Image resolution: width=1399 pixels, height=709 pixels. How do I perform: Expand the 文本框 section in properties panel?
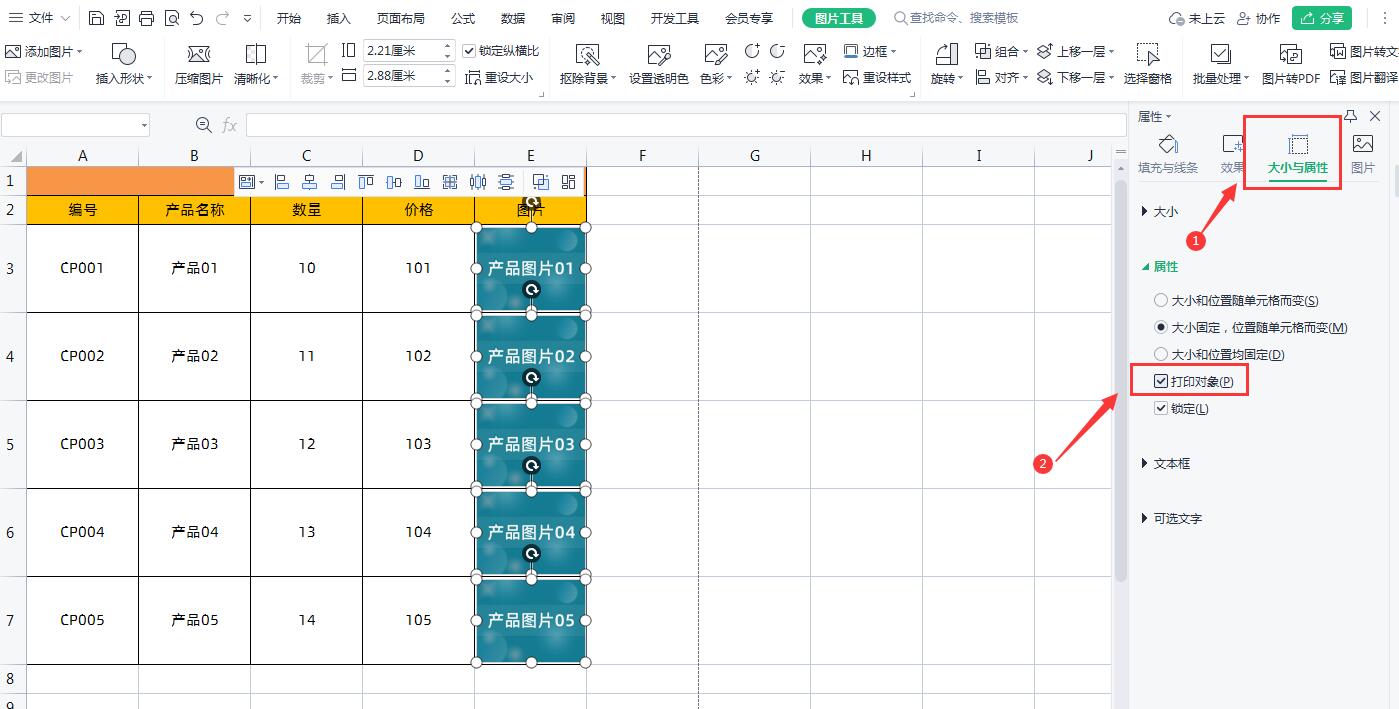pyautogui.click(x=1167, y=465)
